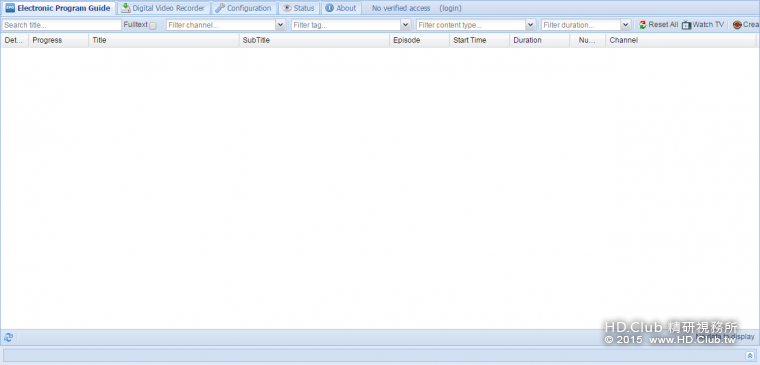Expand the Filter tag dropdown arrow
Screen dimensions: 760x365
point(406,25)
